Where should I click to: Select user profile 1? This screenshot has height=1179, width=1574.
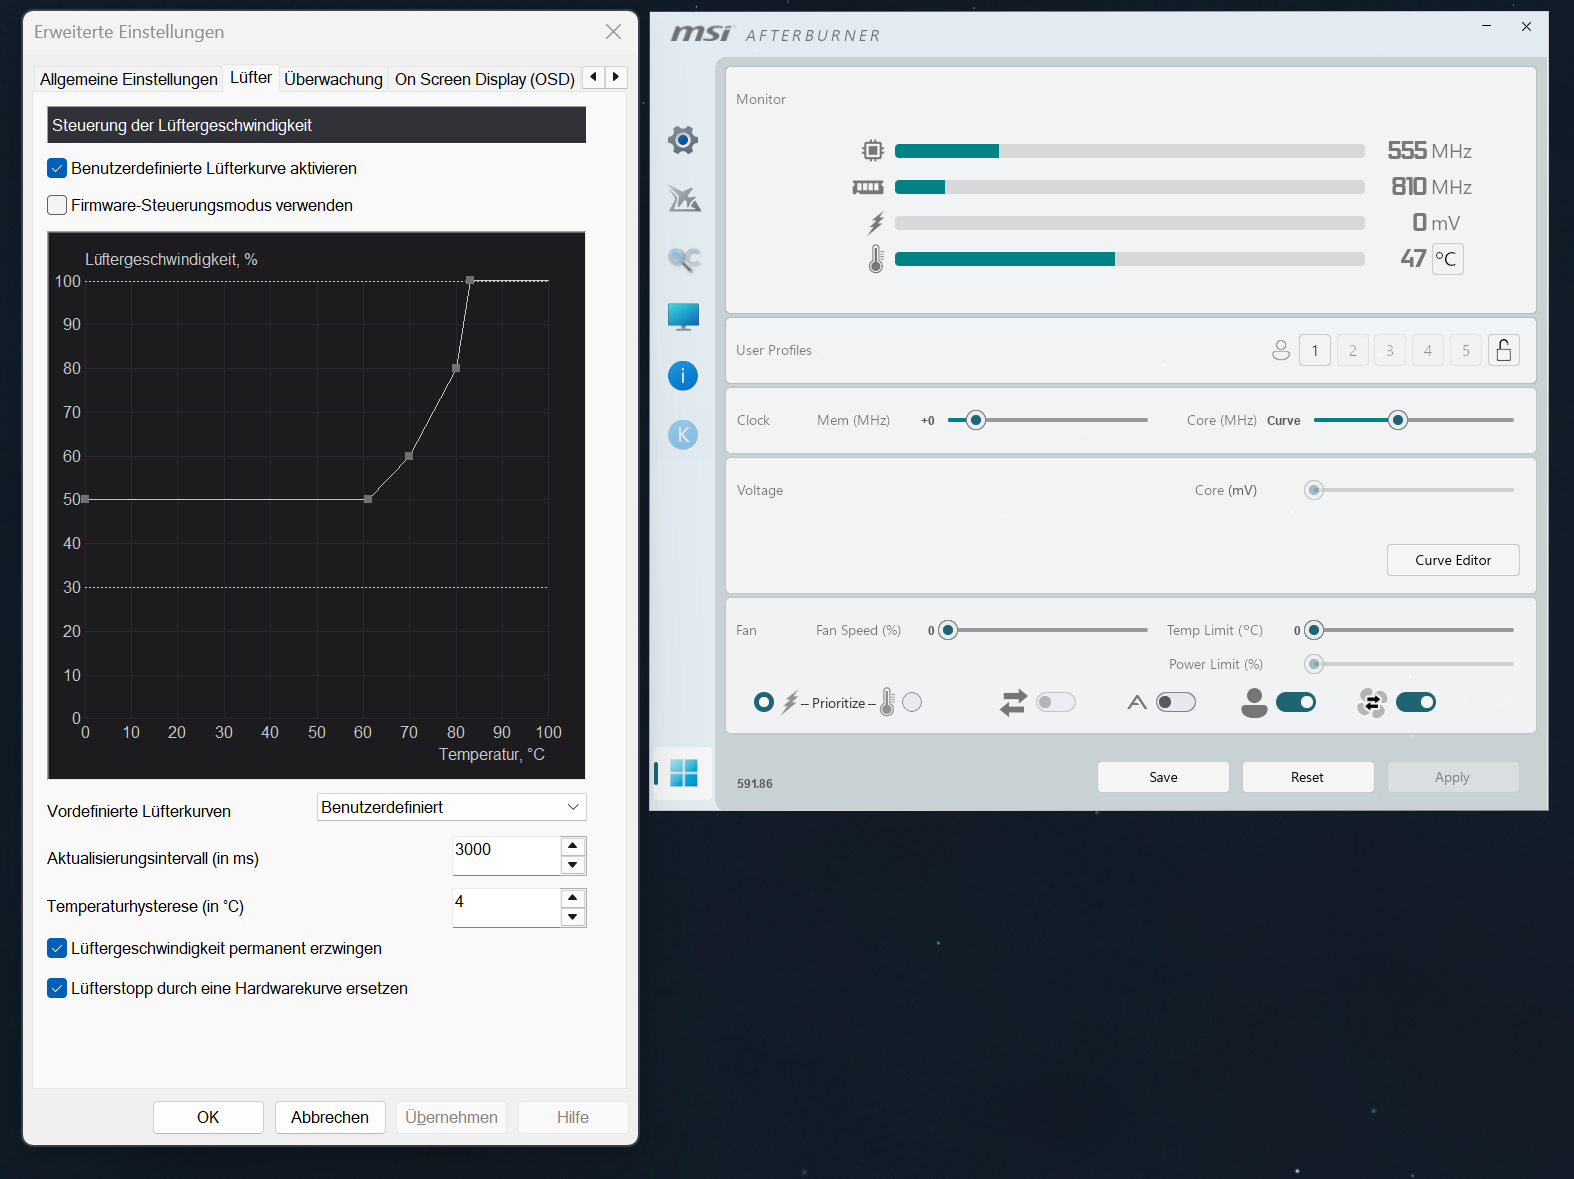click(1315, 350)
